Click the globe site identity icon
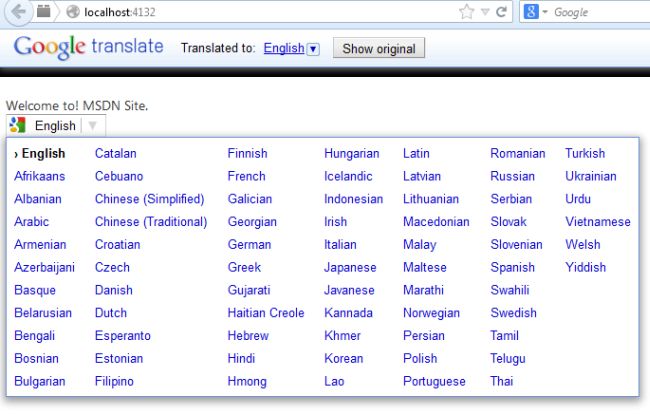The height and width of the screenshot is (415, 650). click(73, 12)
